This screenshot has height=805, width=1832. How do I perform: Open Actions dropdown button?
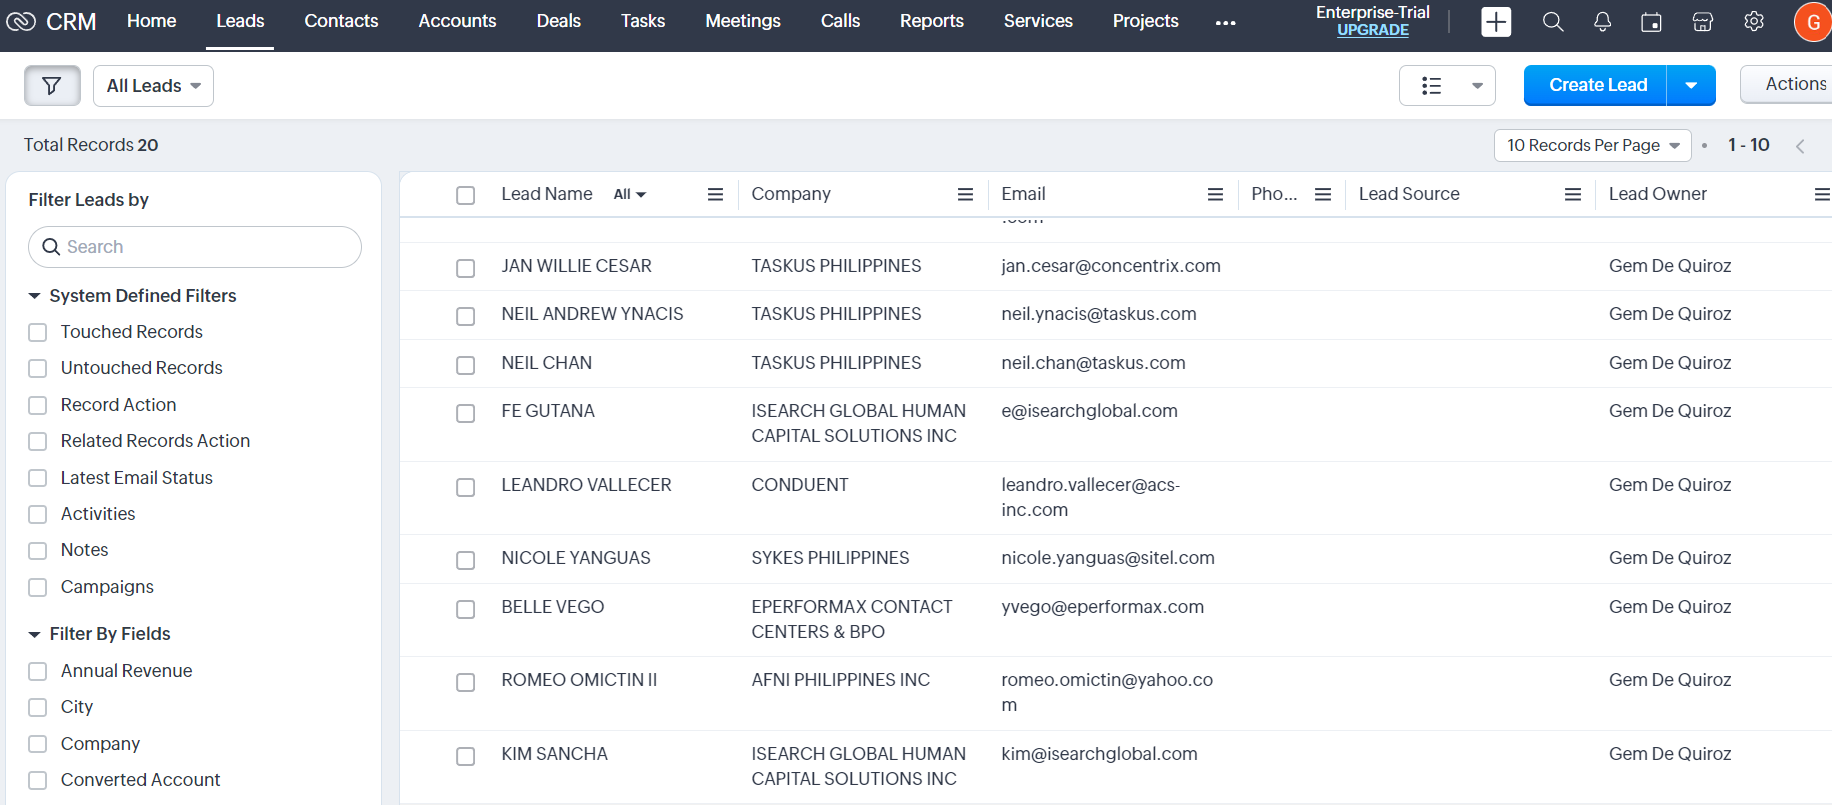click(x=1787, y=85)
